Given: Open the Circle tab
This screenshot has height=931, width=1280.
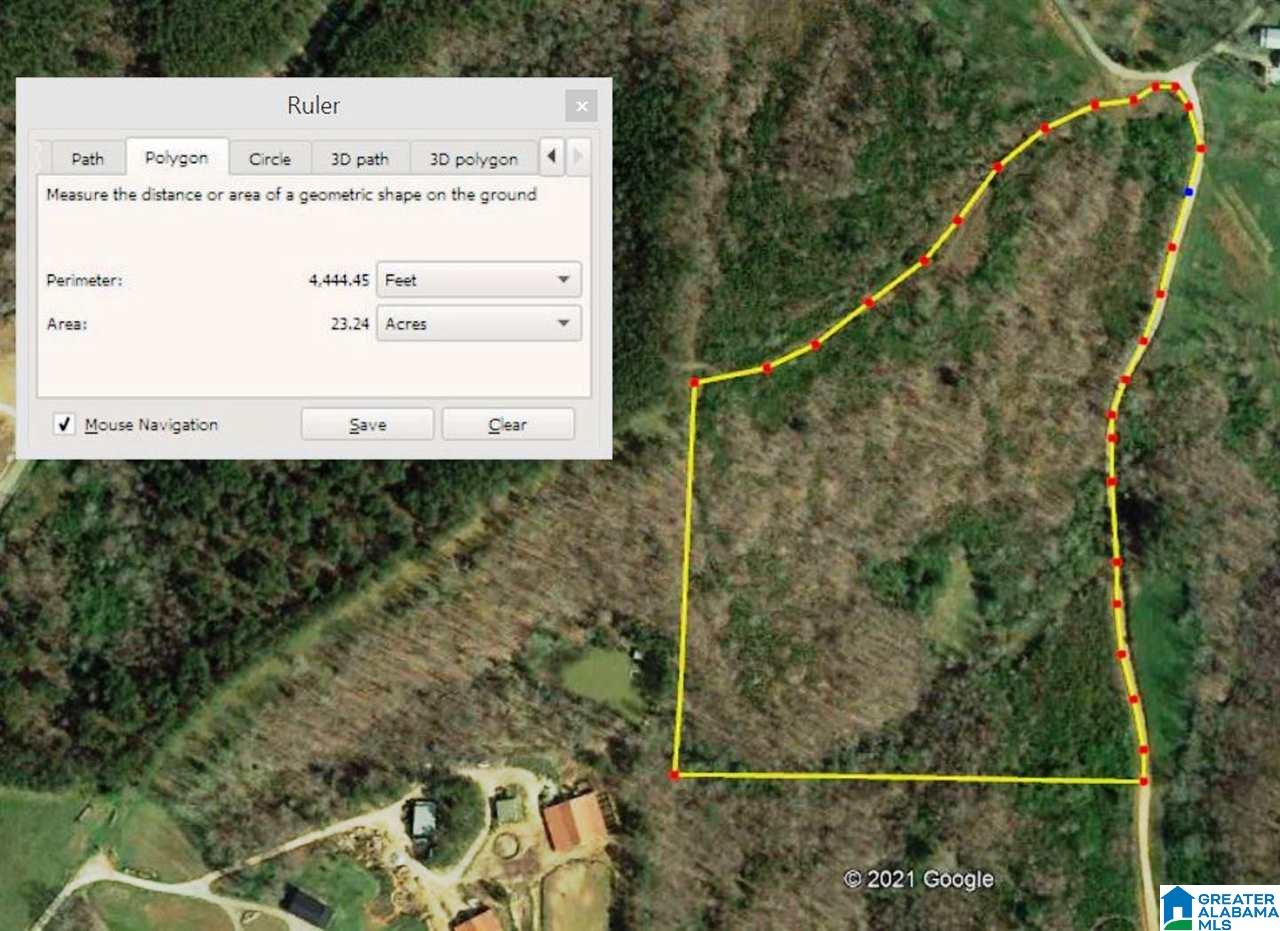Looking at the screenshot, I should click(270, 159).
